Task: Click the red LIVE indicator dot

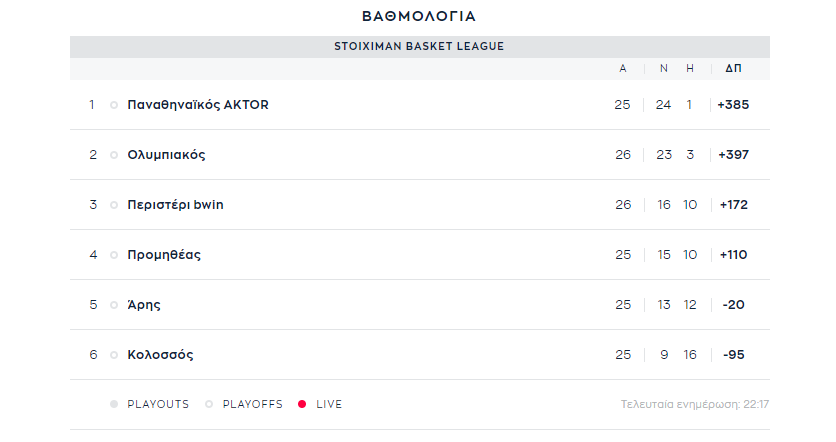Action: (x=302, y=404)
